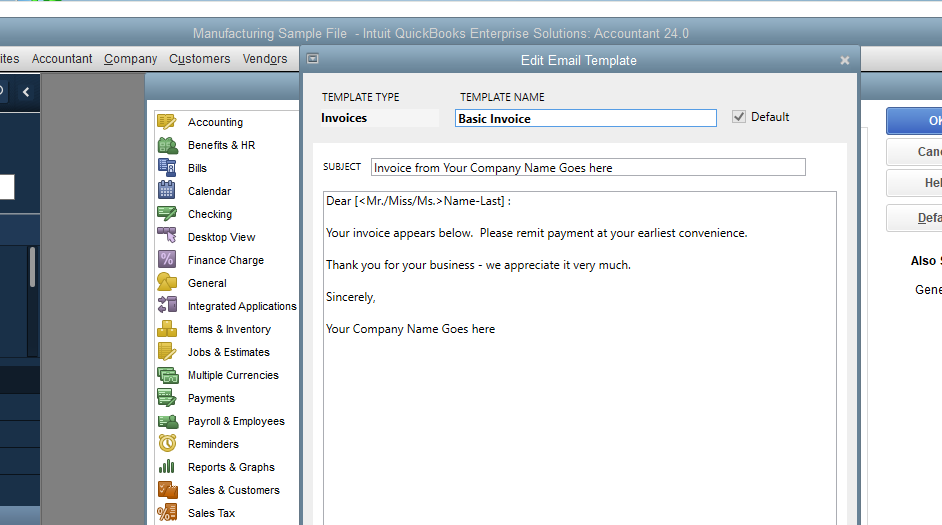The height and width of the screenshot is (525, 942).
Task: Select the Payroll & Employees icon
Action: (168, 421)
